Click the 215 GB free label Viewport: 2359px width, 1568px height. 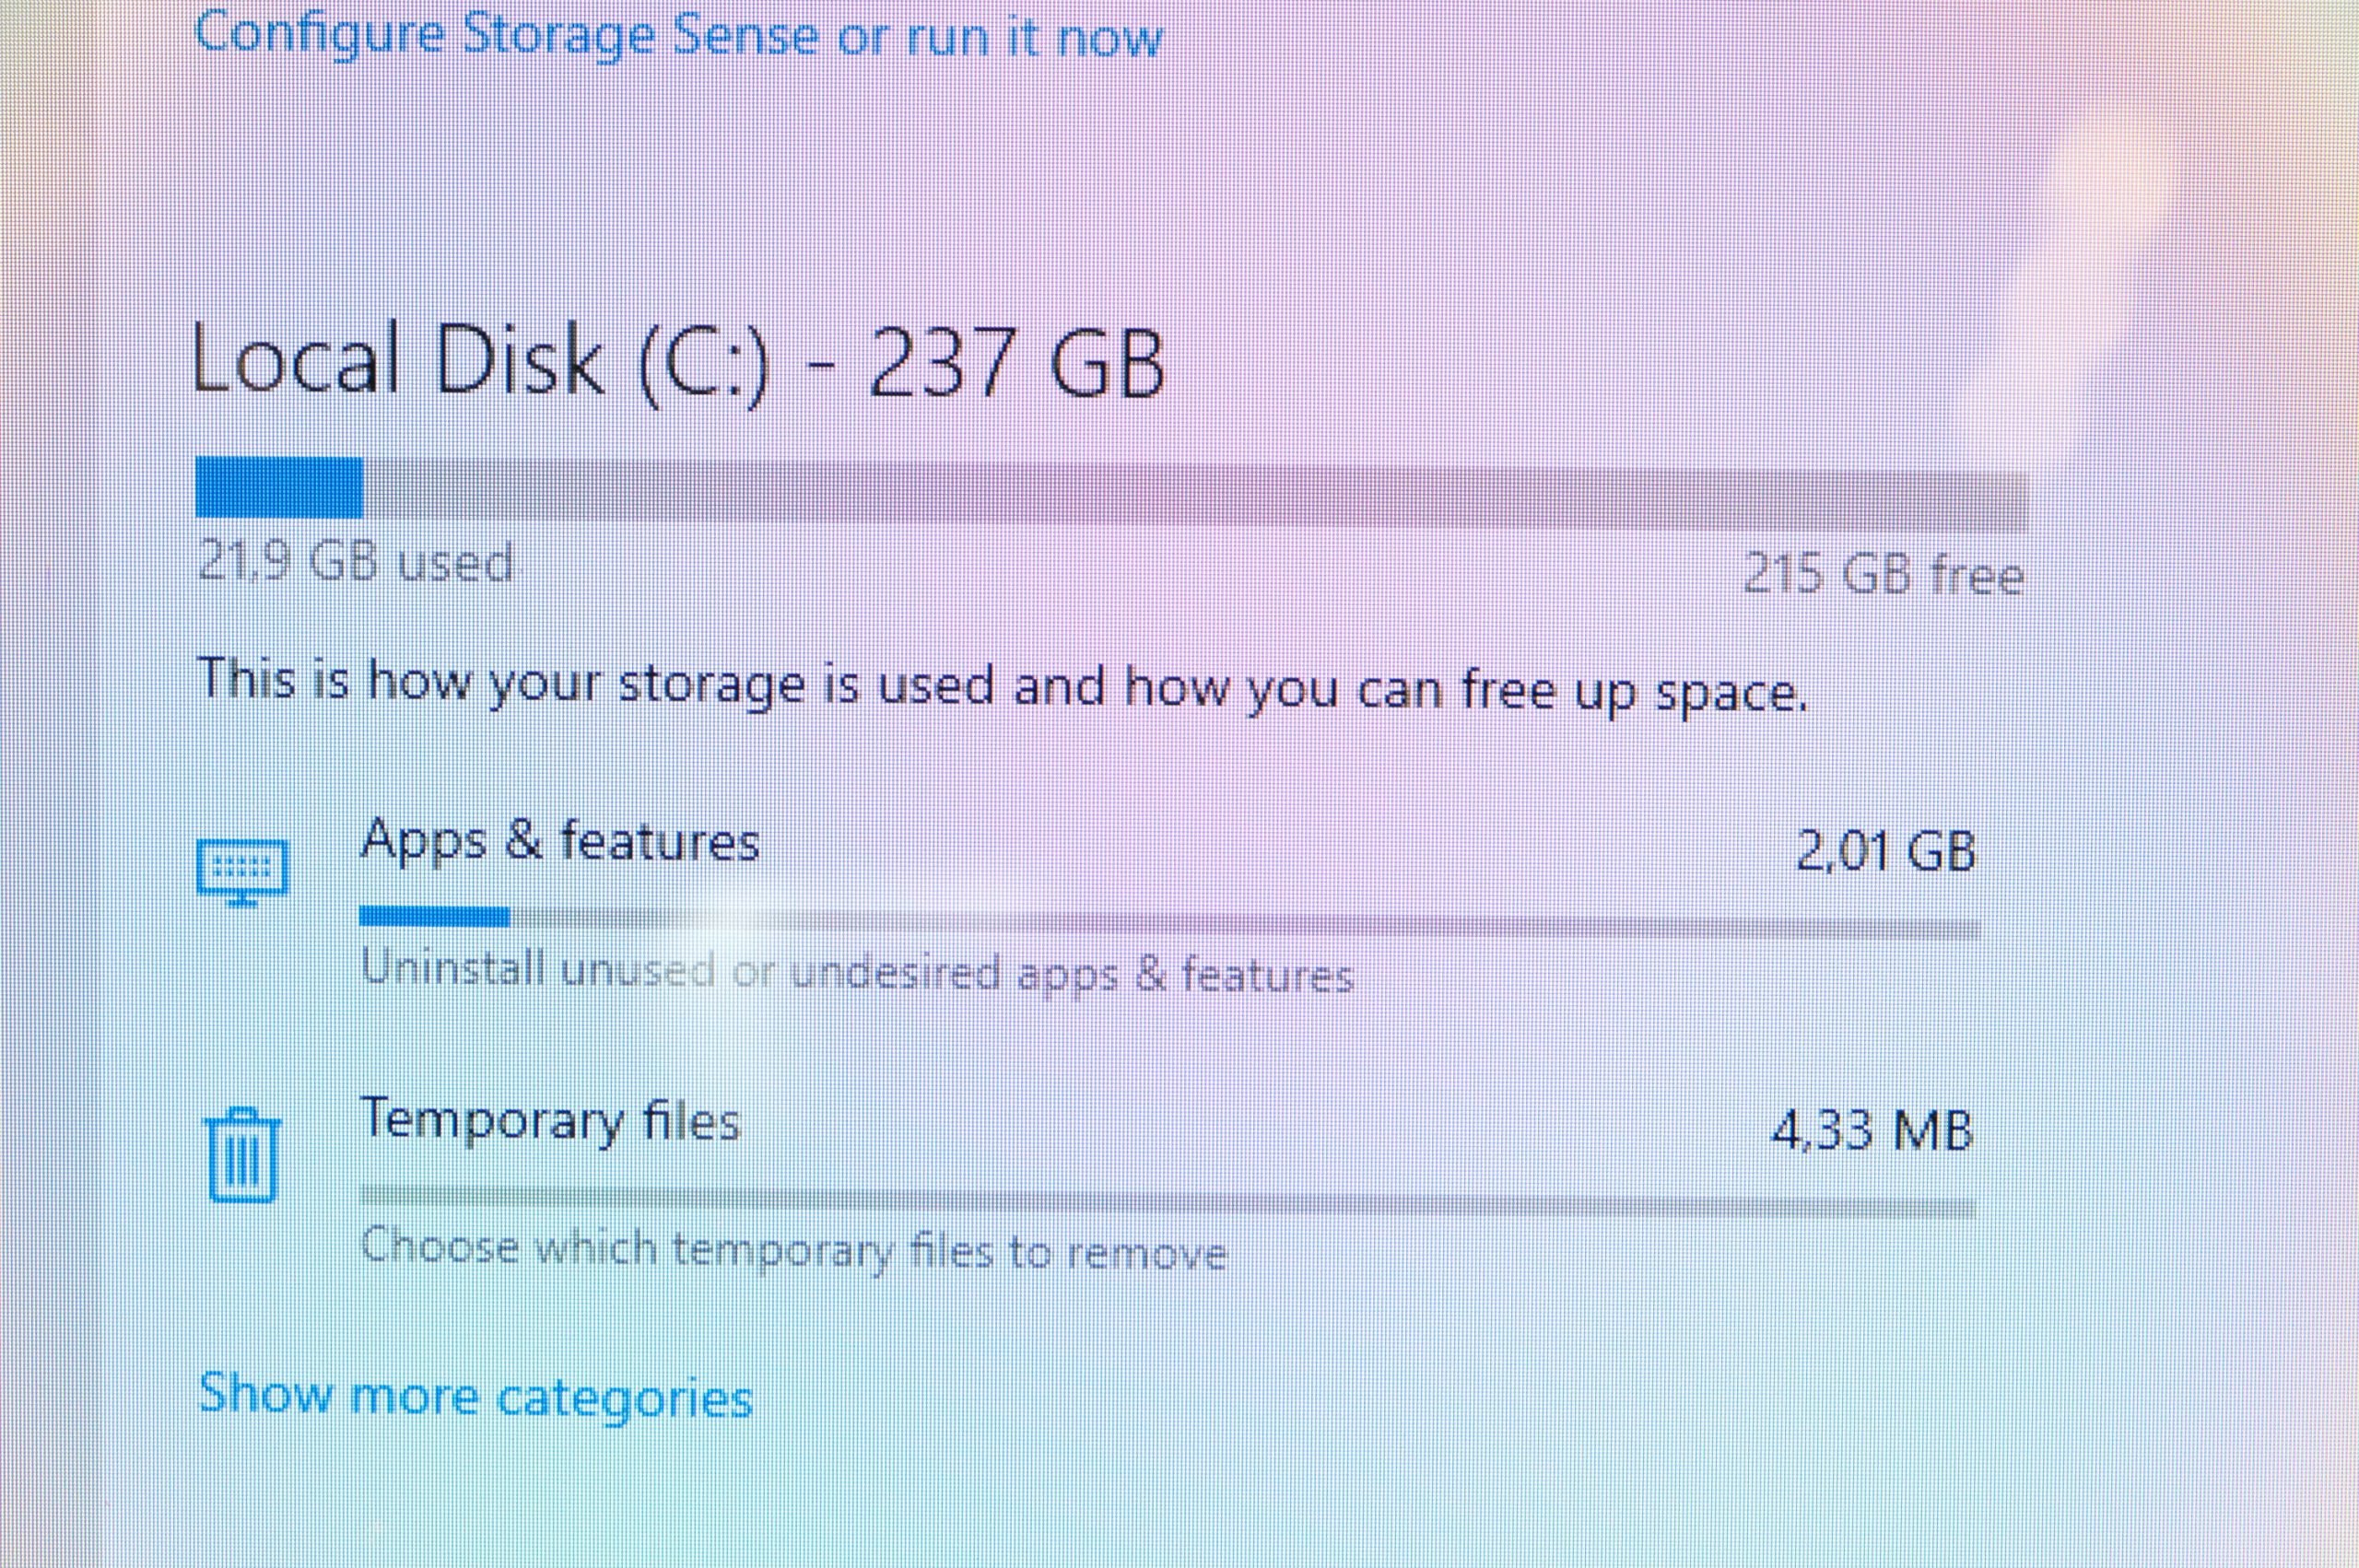tap(1883, 575)
